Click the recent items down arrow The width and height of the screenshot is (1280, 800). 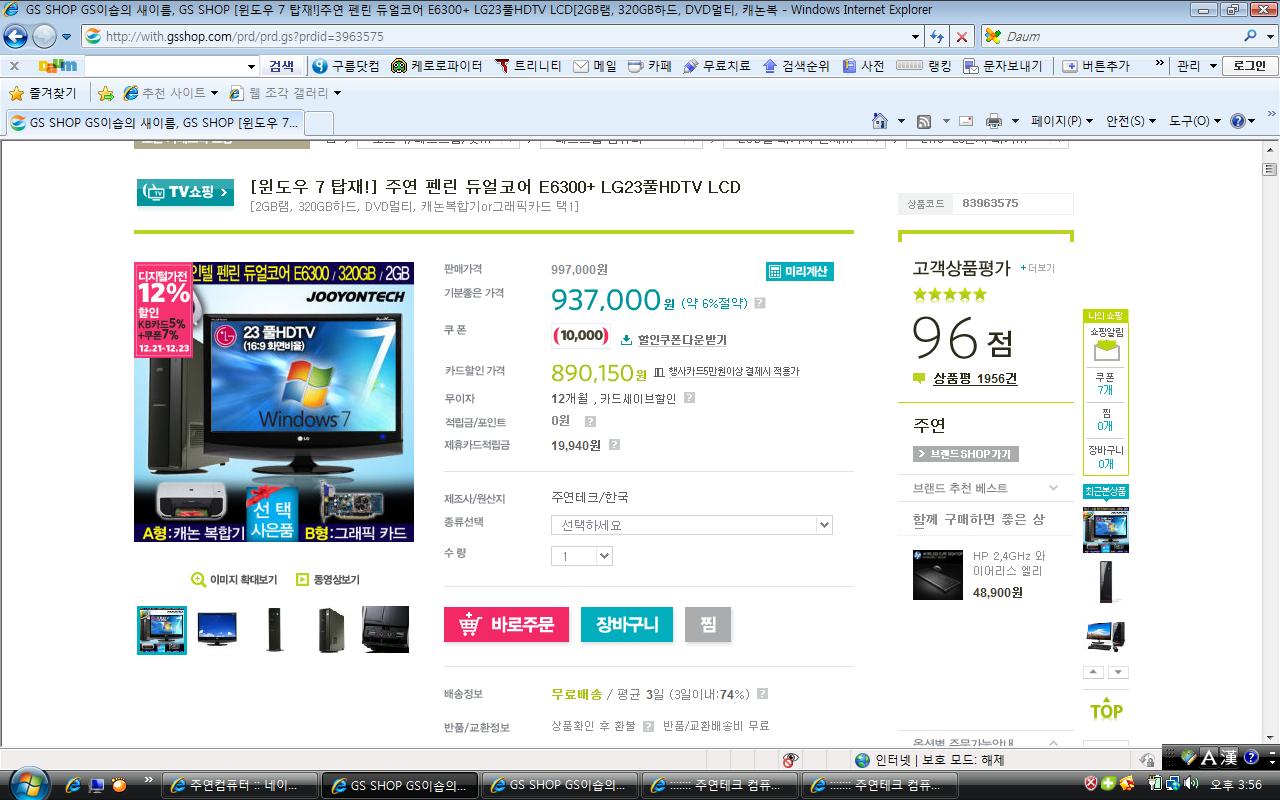coord(1118,672)
